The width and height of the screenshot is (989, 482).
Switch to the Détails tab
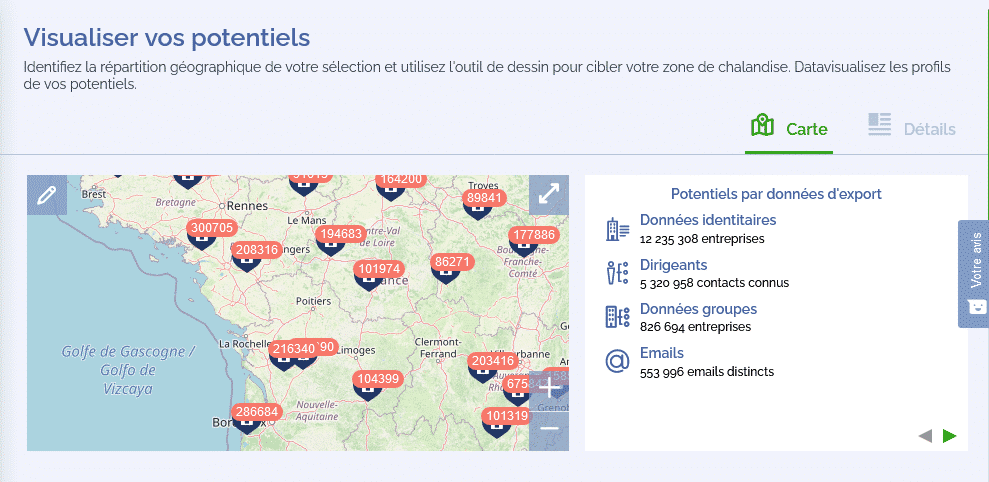pyautogui.click(x=911, y=128)
